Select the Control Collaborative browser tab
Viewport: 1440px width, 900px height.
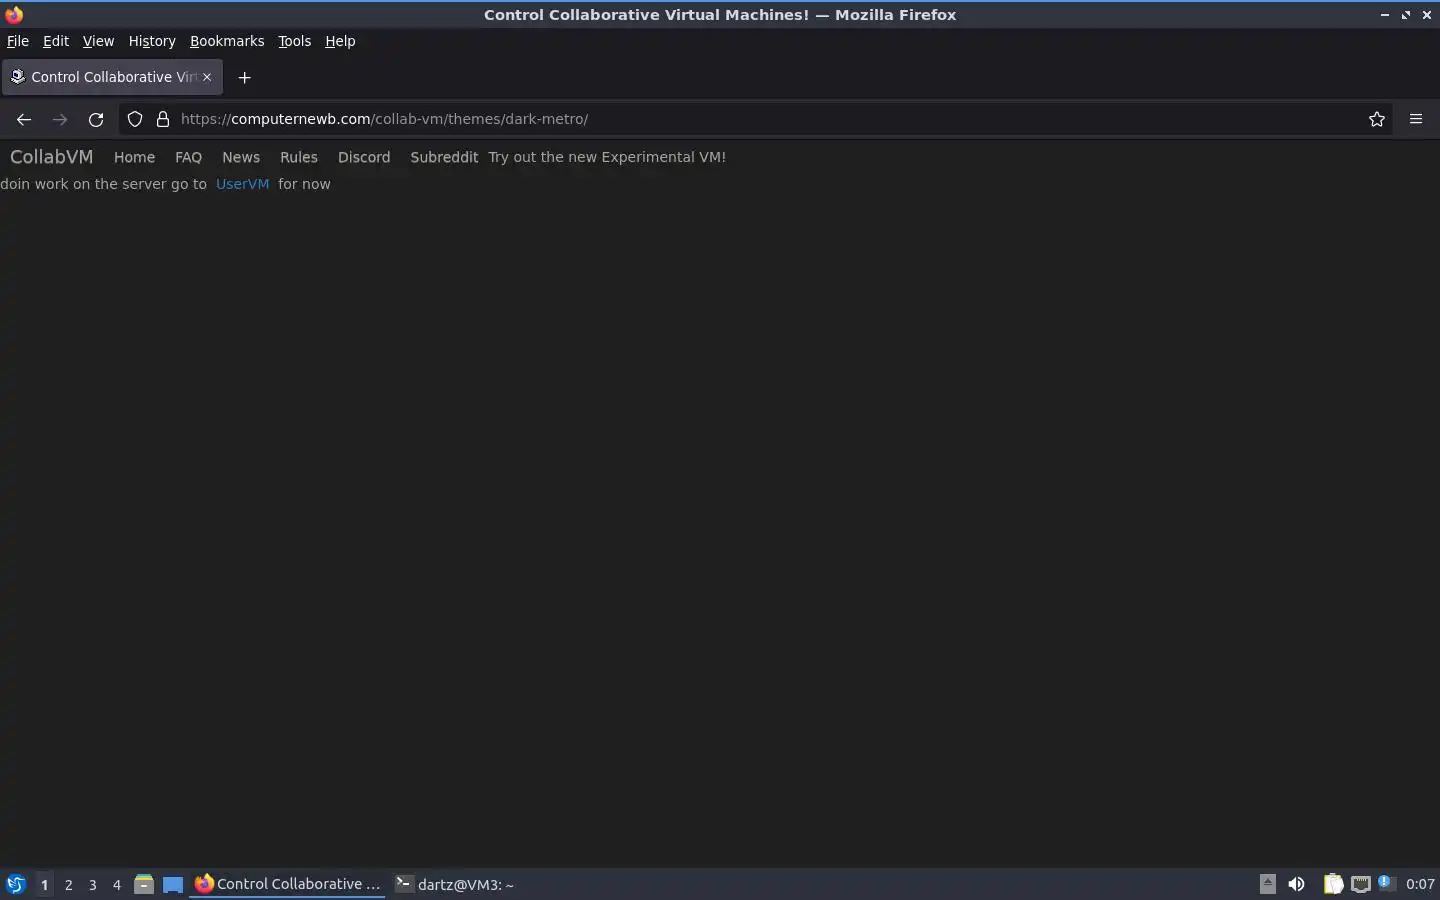tap(112, 77)
